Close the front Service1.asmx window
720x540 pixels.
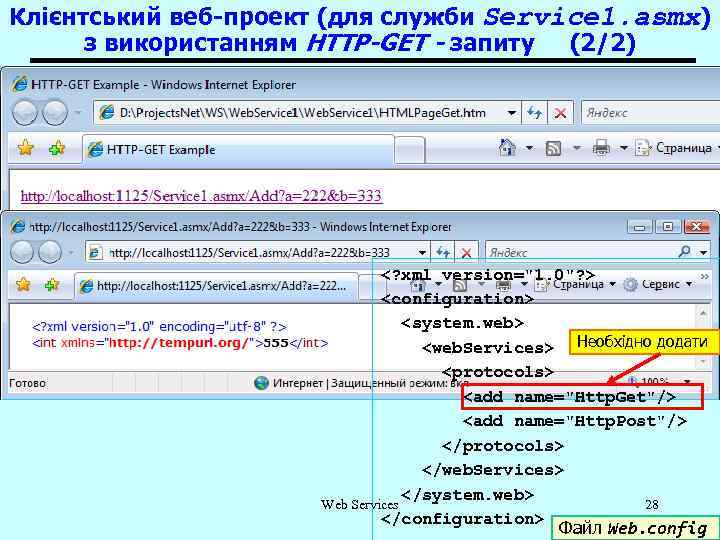click(697, 227)
